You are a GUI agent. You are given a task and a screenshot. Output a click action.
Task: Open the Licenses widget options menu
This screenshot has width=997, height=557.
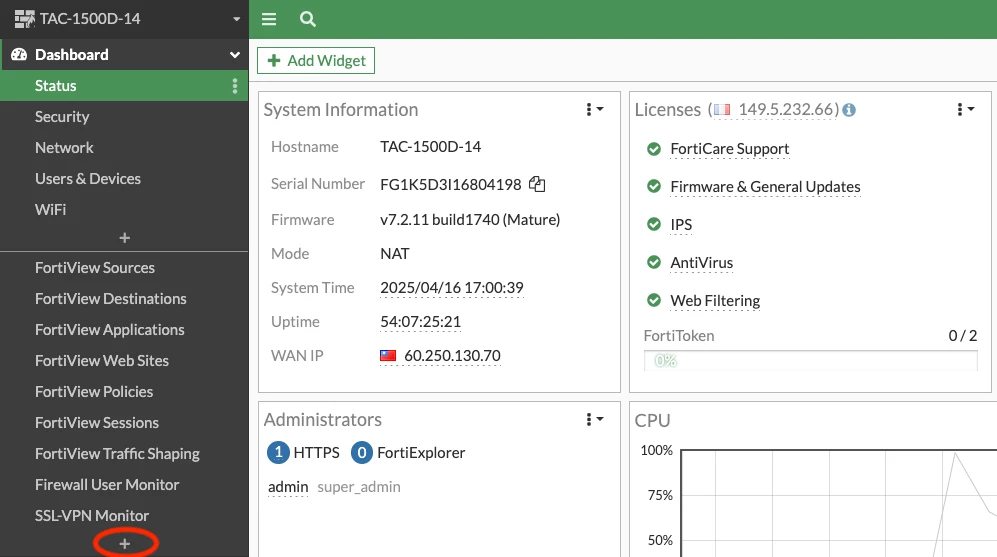965,109
